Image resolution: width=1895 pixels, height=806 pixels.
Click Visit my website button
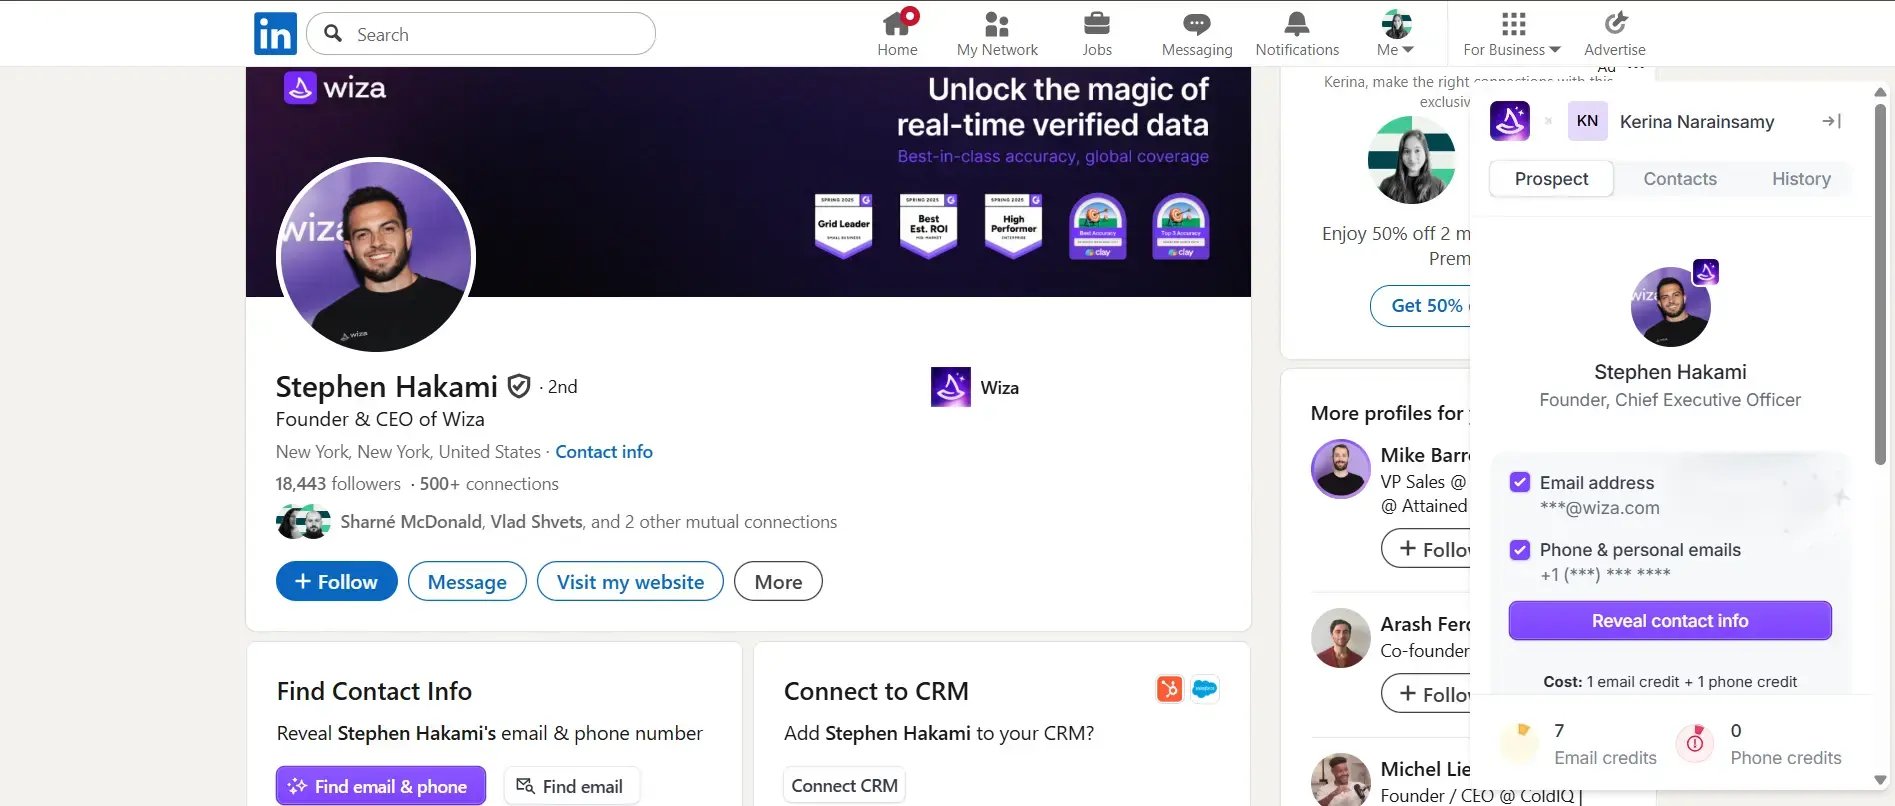click(630, 582)
